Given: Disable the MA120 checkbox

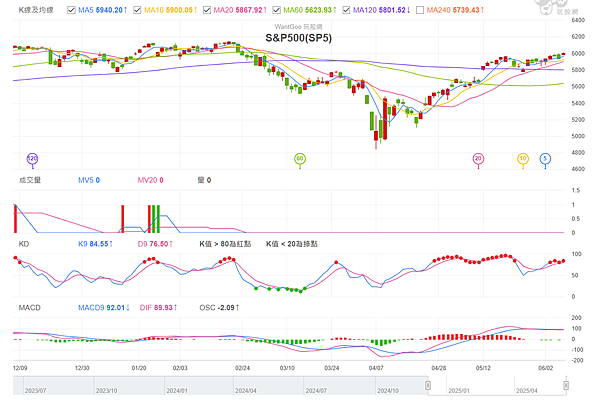Looking at the screenshot, I should pos(346,10).
